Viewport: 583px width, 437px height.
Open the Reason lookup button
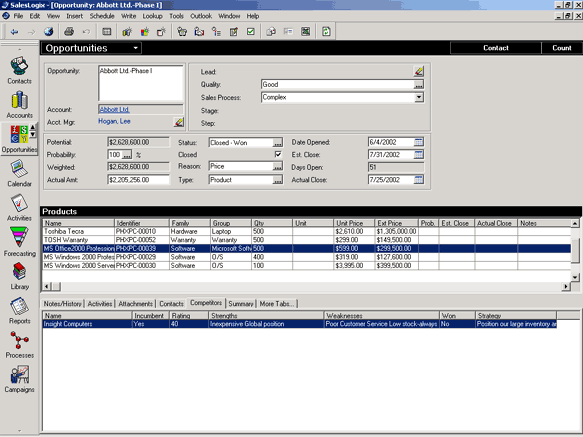277,167
